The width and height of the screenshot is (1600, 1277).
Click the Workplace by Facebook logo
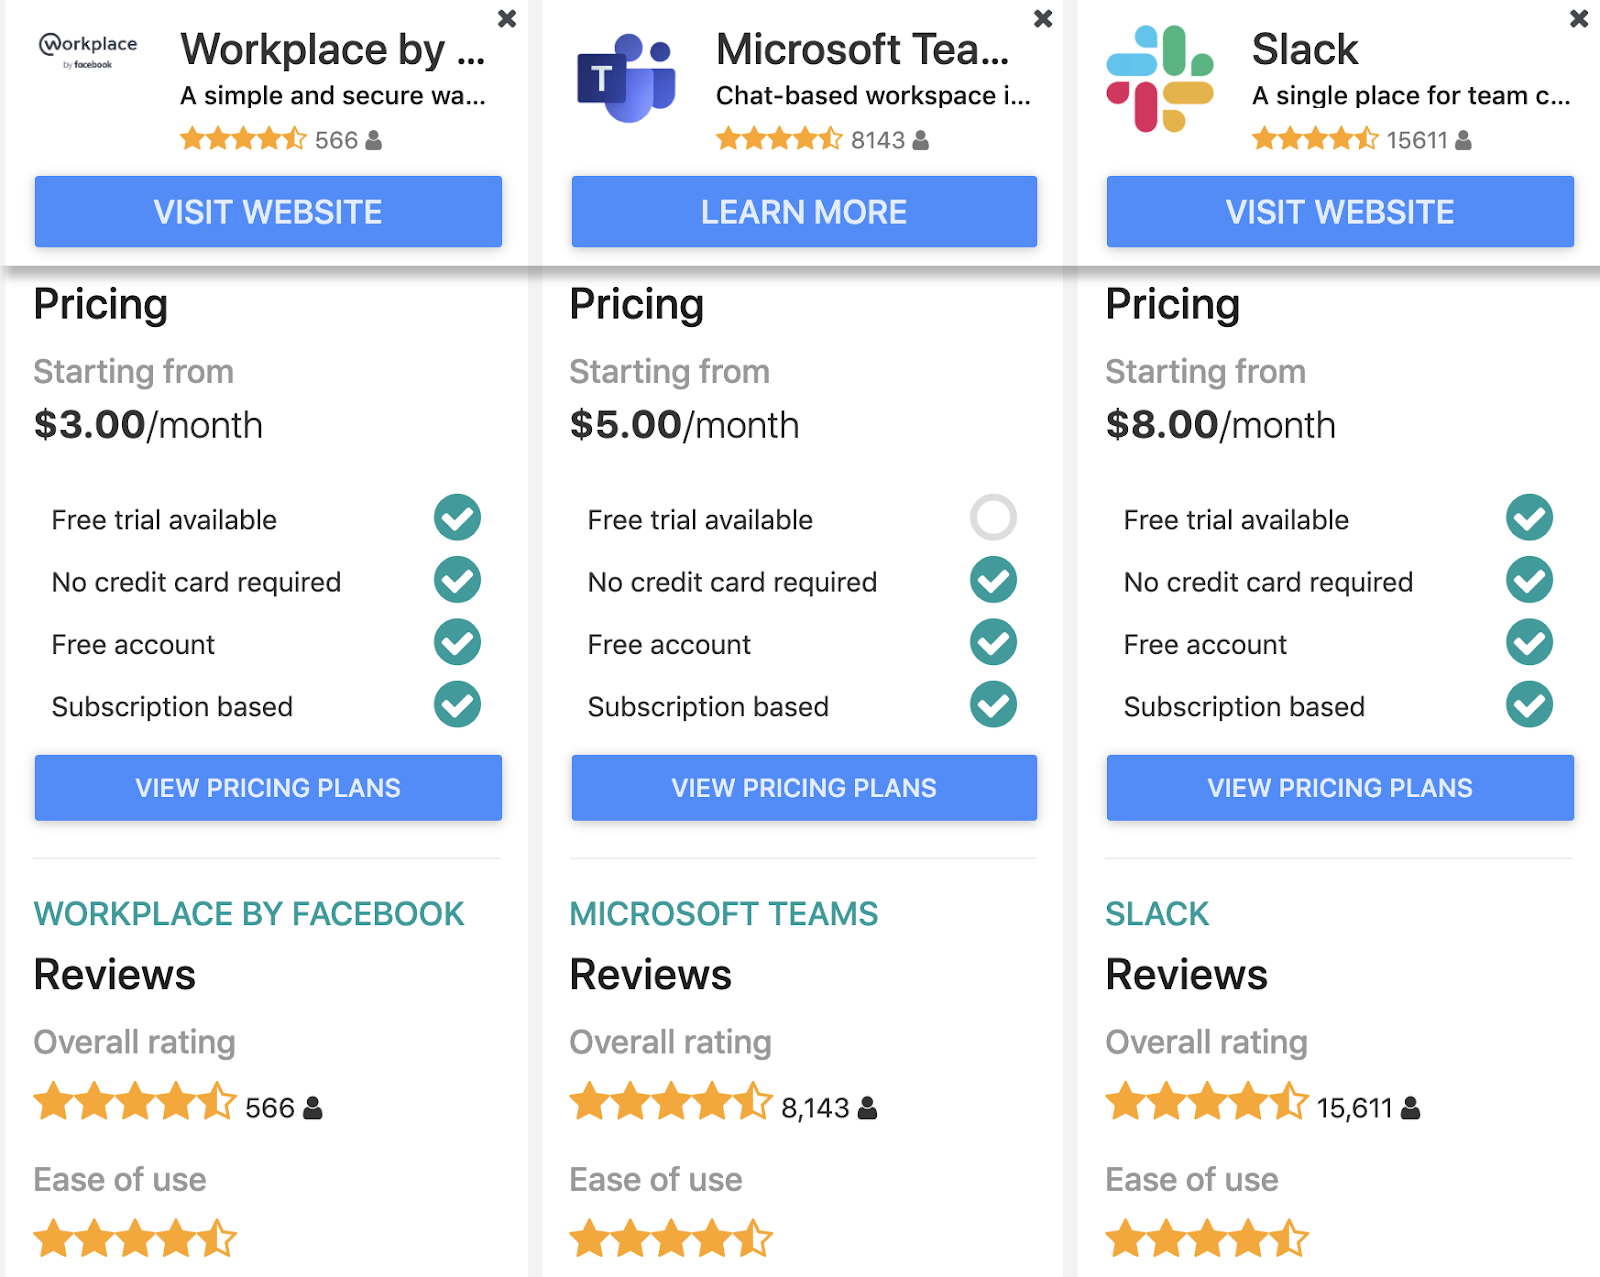[88, 50]
